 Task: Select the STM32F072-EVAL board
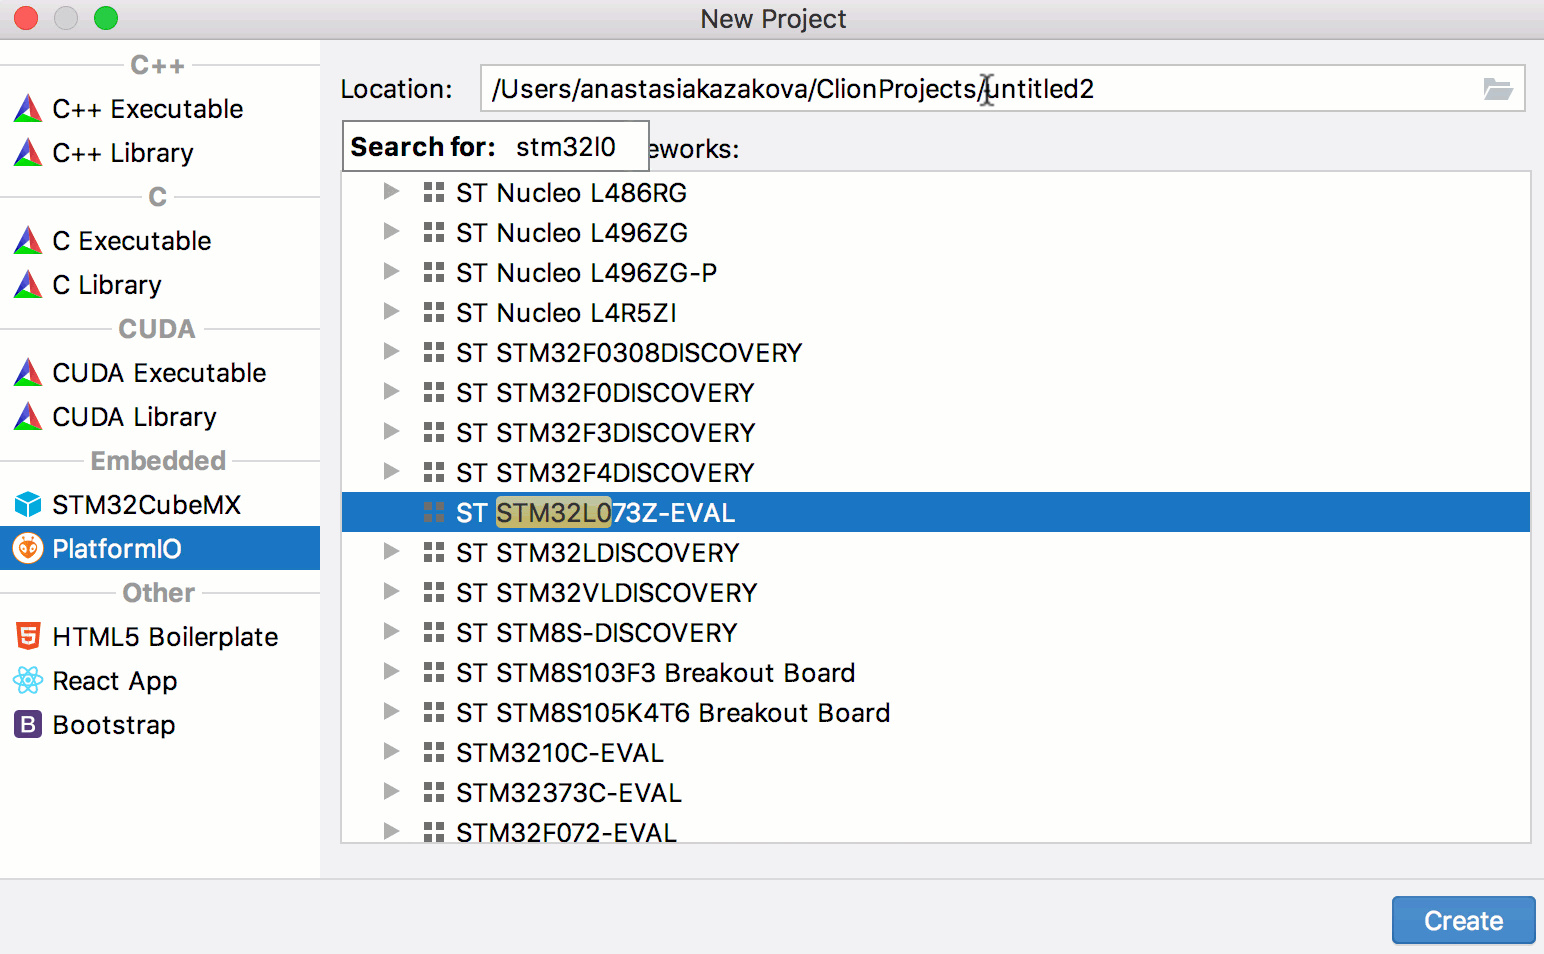(936, 829)
